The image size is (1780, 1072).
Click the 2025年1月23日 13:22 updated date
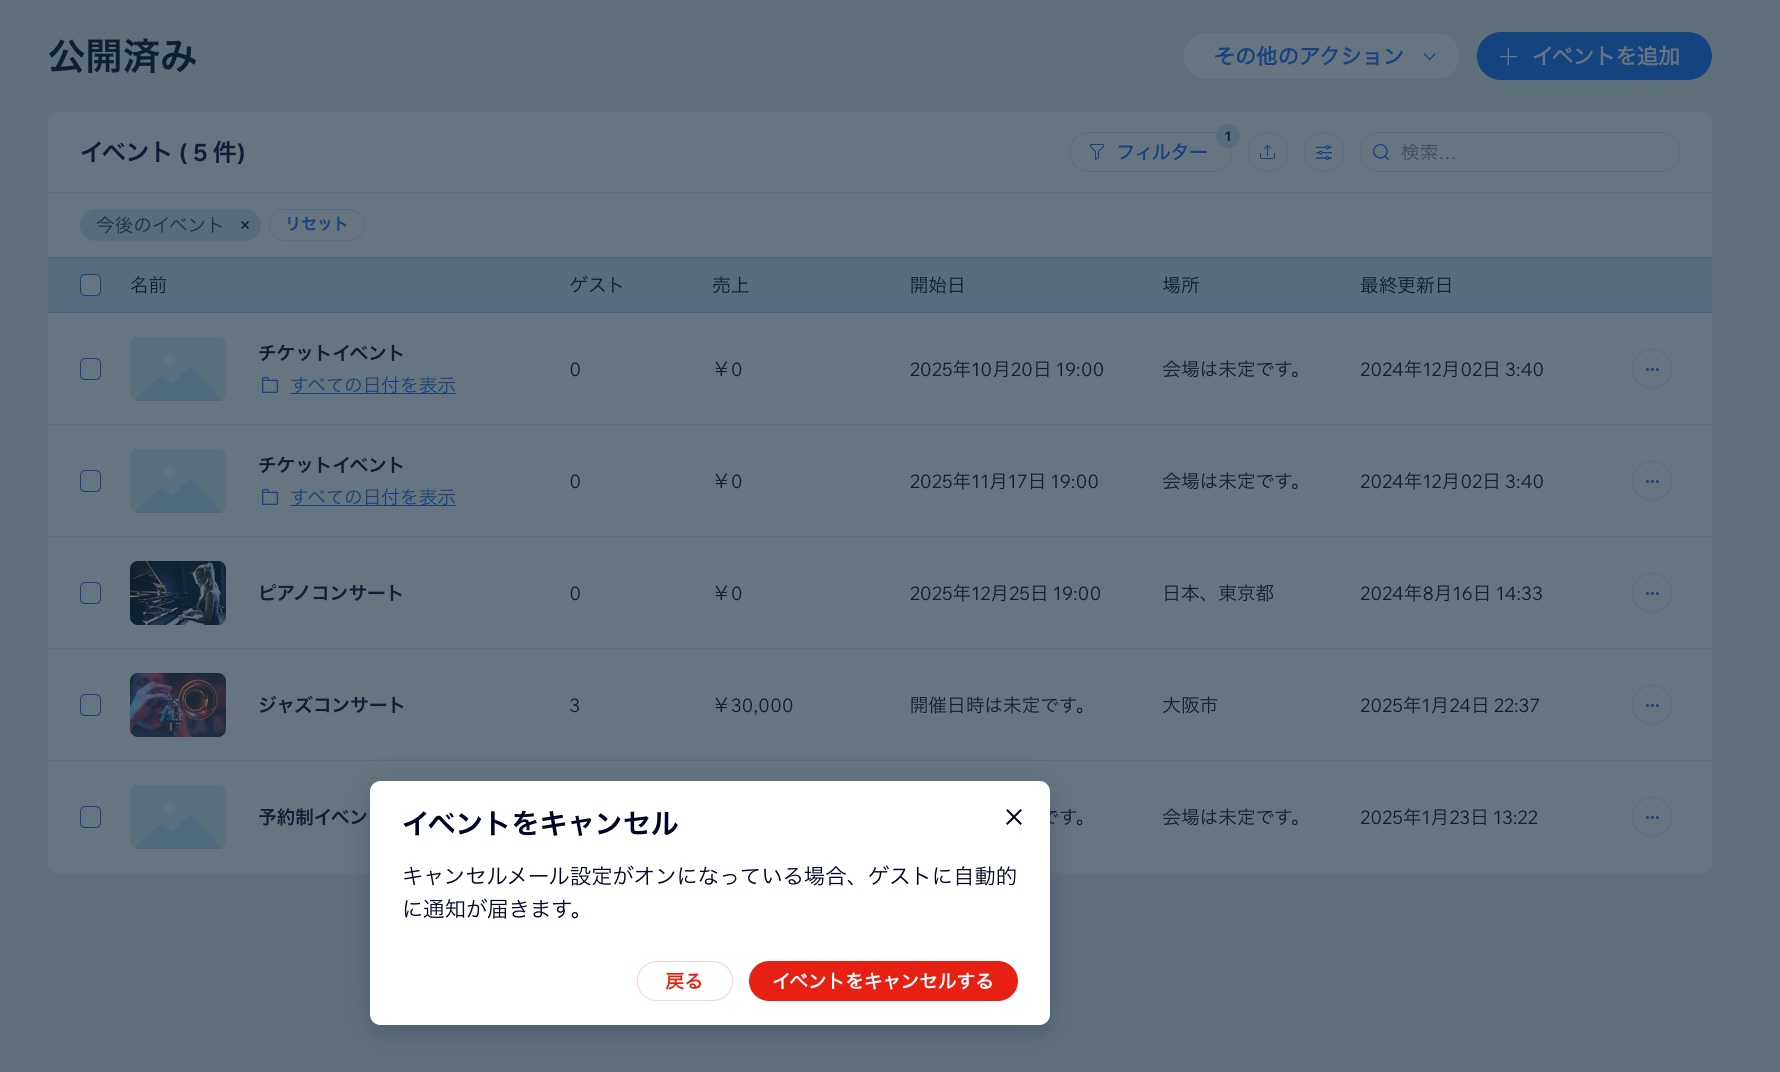(1449, 817)
